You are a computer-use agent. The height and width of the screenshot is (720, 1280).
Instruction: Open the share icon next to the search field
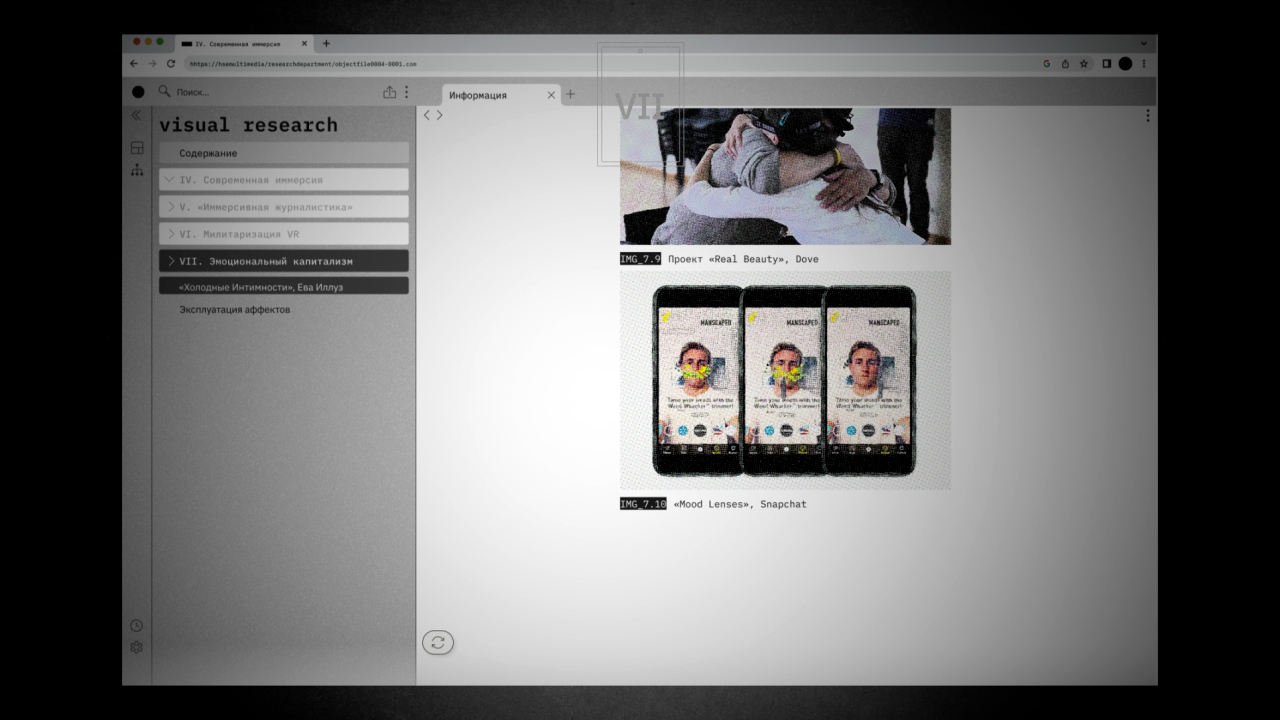(x=390, y=92)
